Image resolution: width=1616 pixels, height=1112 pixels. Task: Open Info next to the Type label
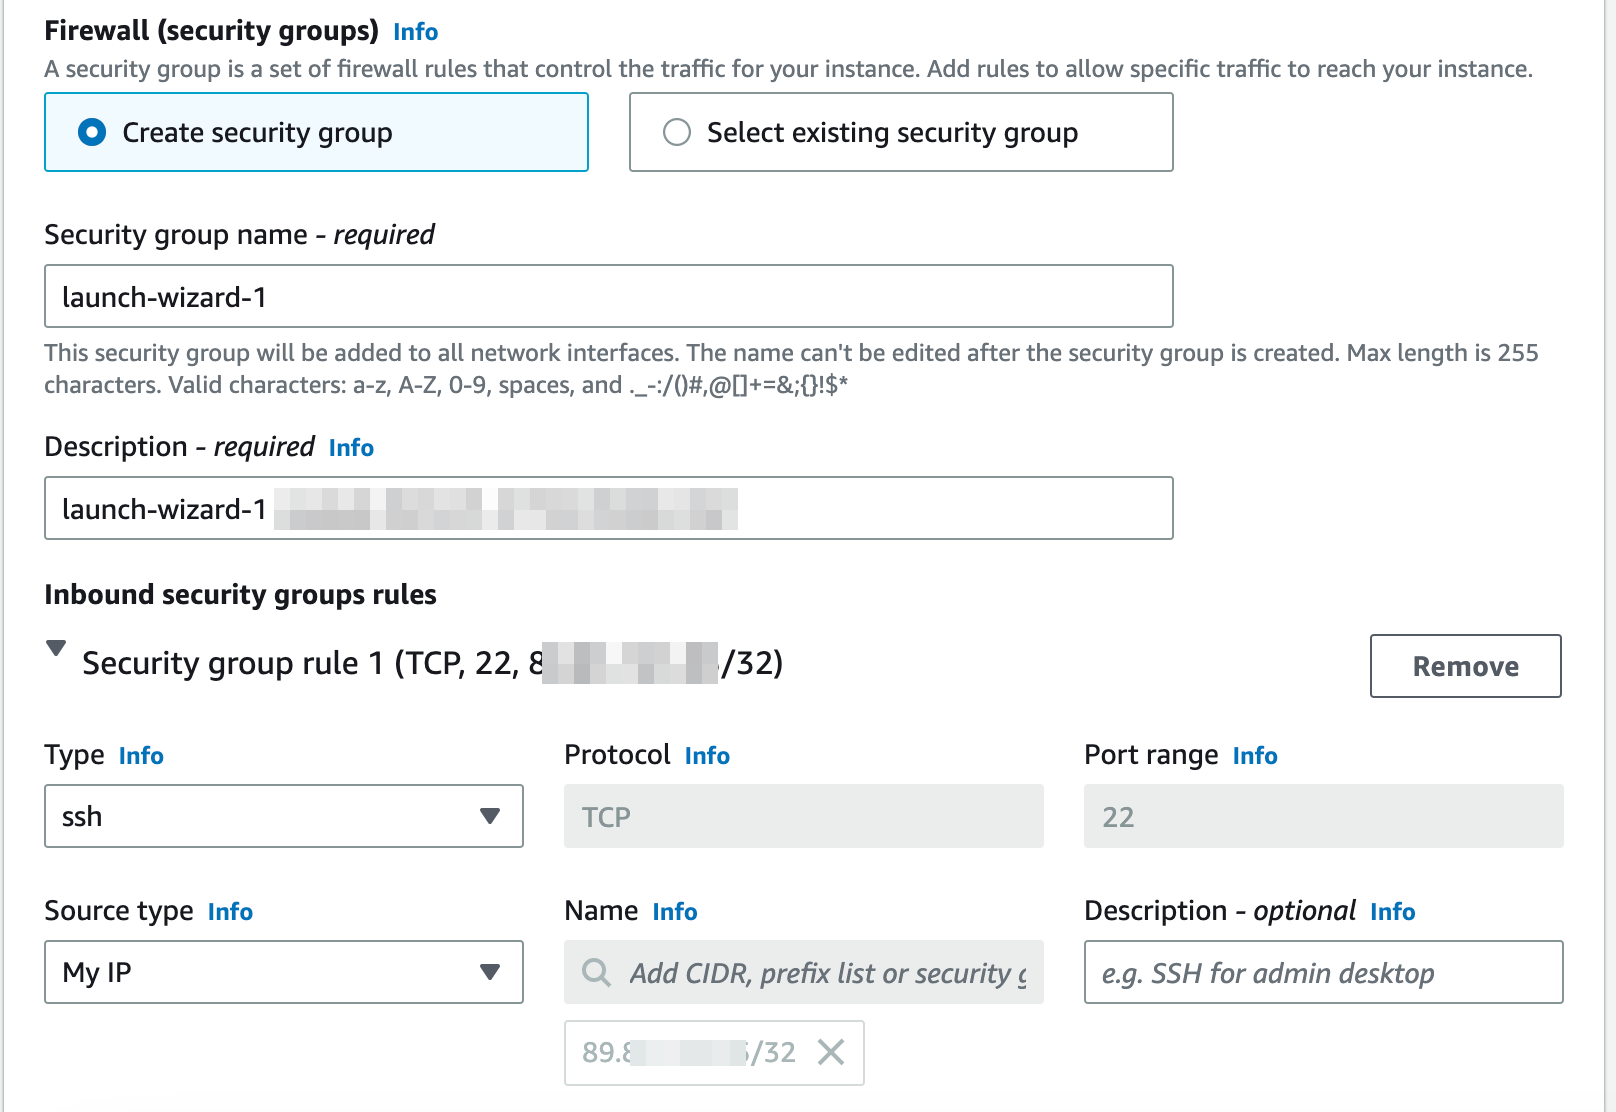[140, 756]
